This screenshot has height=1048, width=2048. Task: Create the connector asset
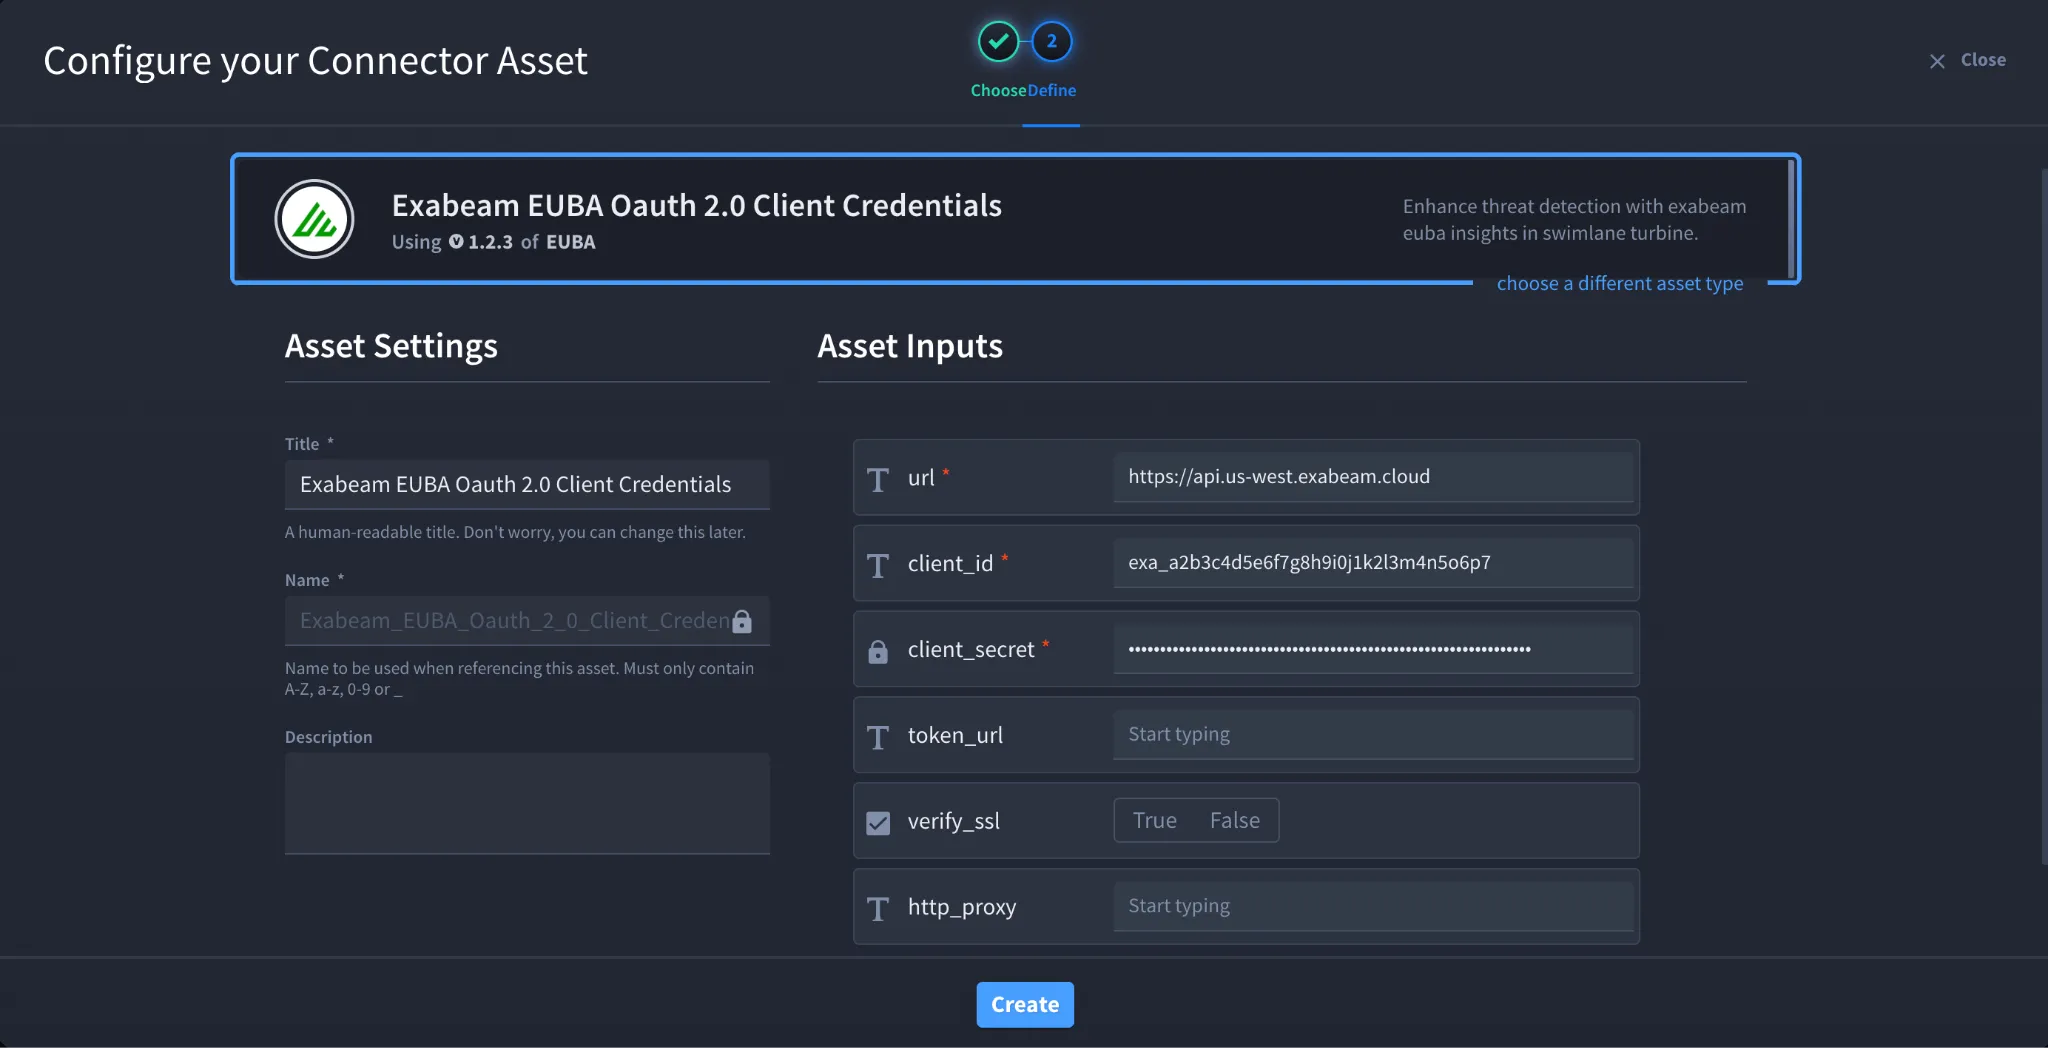pos(1025,1004)
